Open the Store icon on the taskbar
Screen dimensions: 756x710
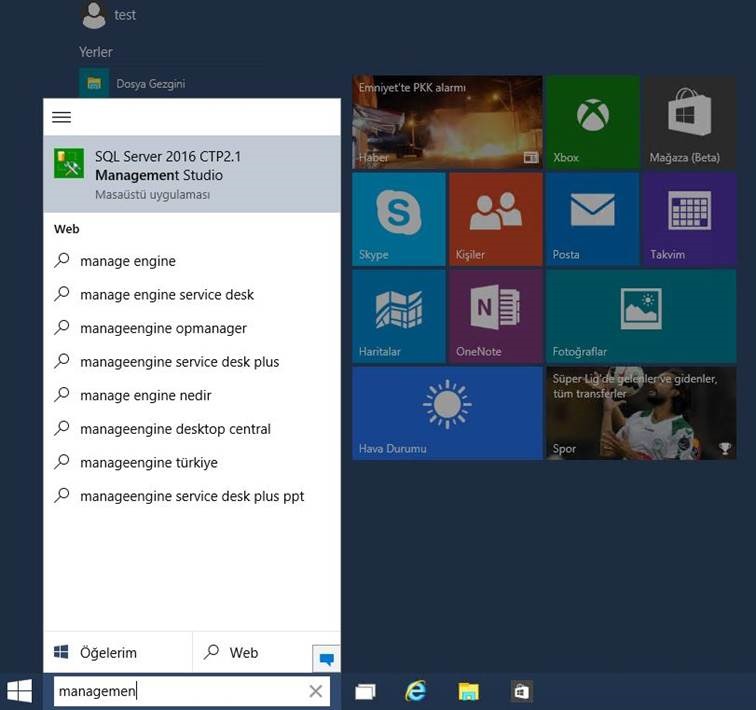[522, 691]
